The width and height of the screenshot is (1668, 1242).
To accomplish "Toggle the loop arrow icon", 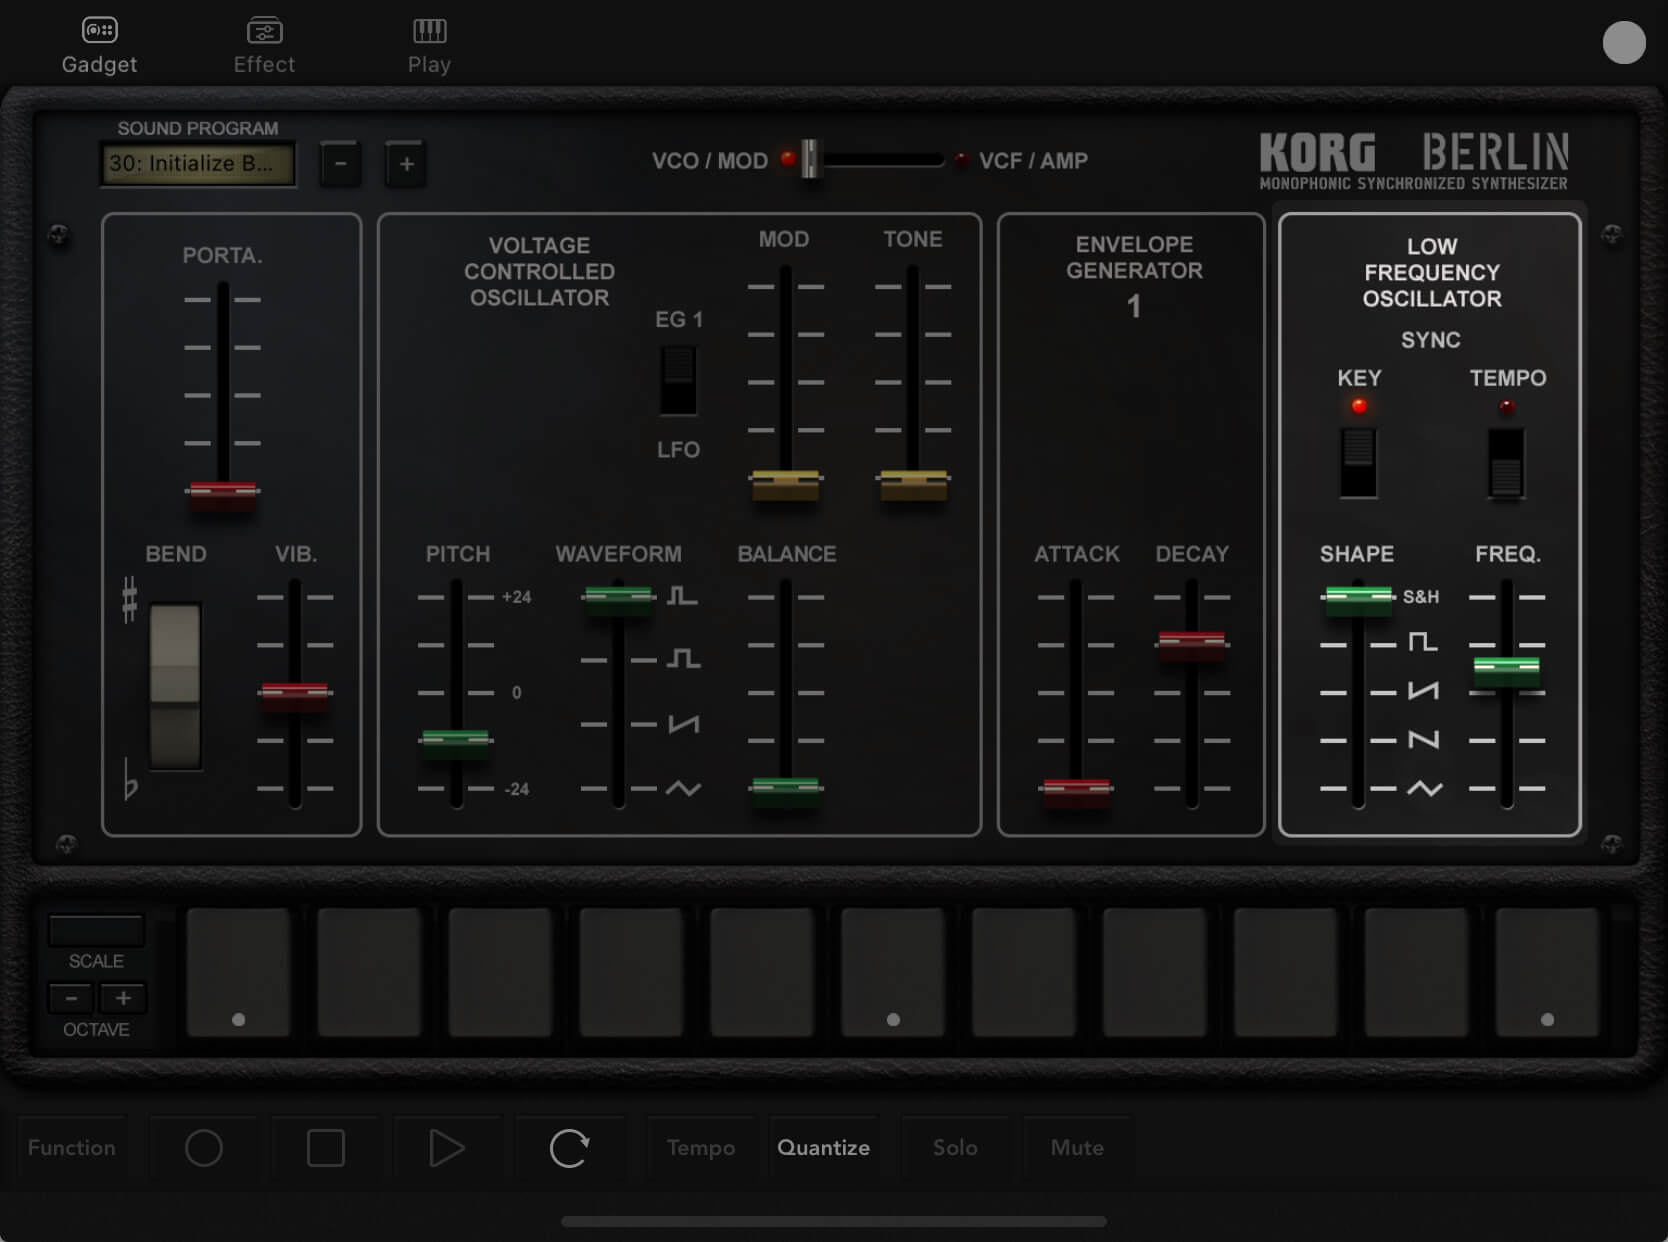I will [x=569, y=1148].
